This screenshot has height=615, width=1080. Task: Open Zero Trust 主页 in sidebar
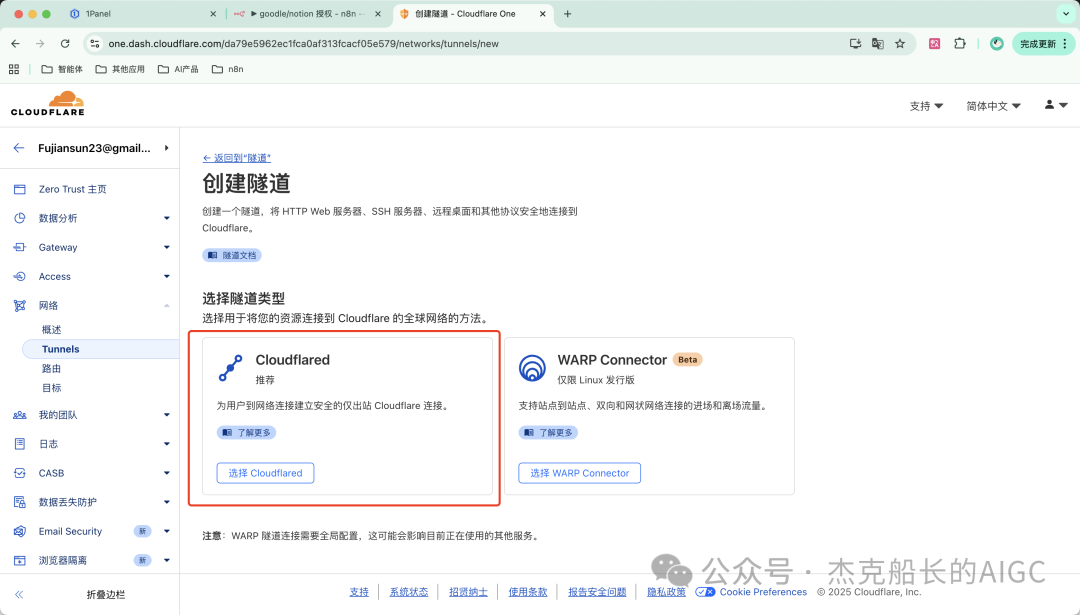[72, 189]
